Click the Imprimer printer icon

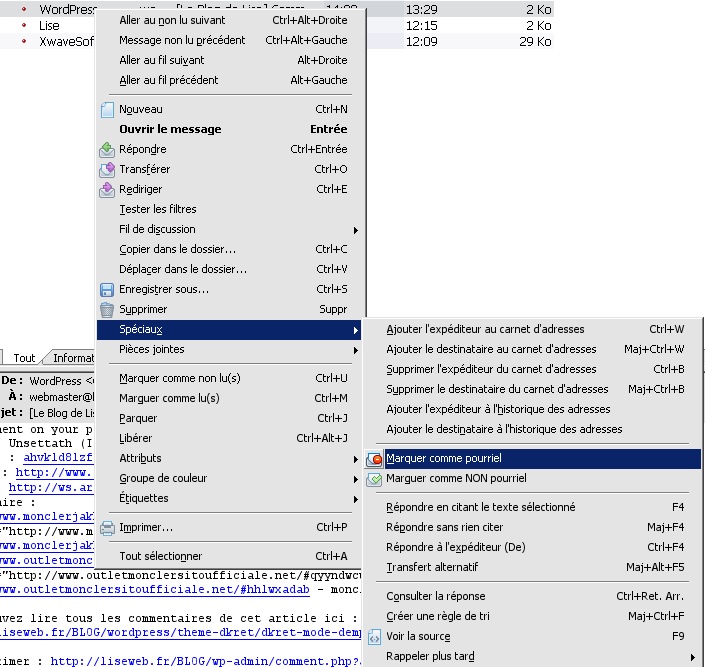108,528
